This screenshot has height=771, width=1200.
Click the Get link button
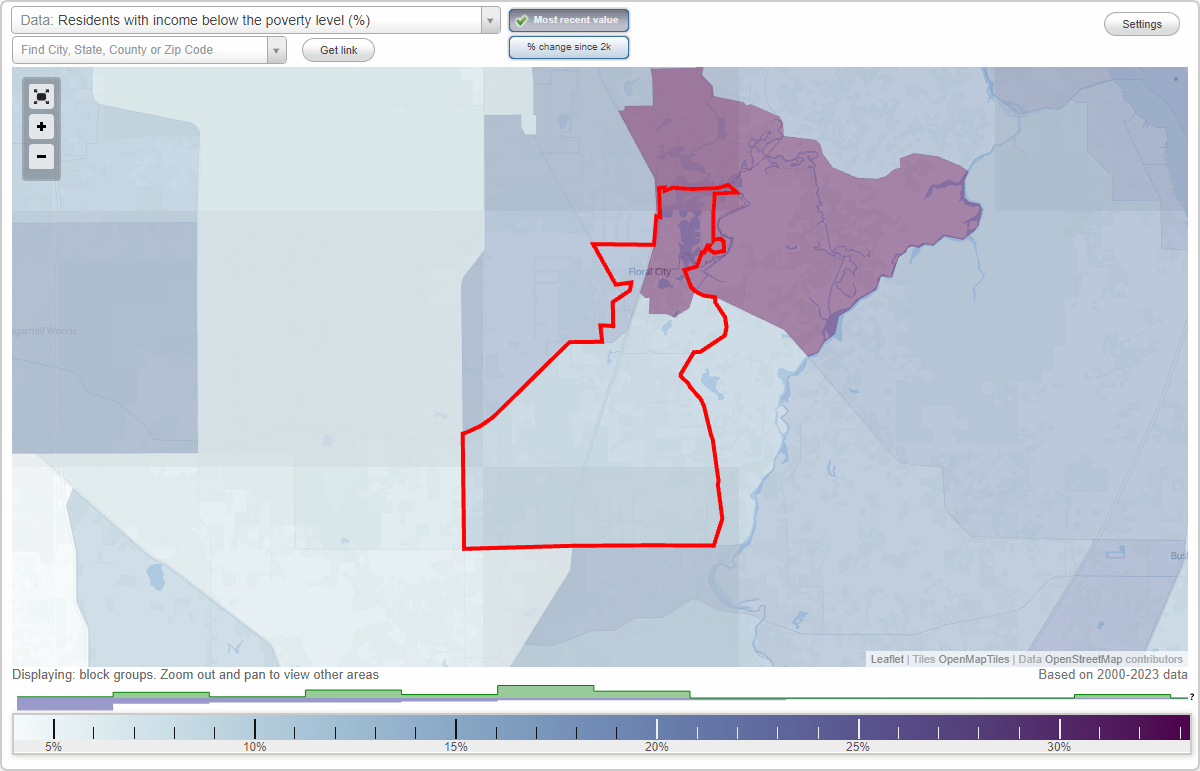pyautogui.click(x=338, y=50)
